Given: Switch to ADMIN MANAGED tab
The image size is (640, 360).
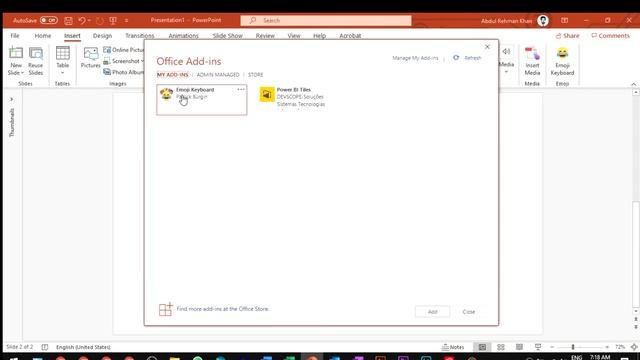Looking at the screenshot, I should point(218,75).
